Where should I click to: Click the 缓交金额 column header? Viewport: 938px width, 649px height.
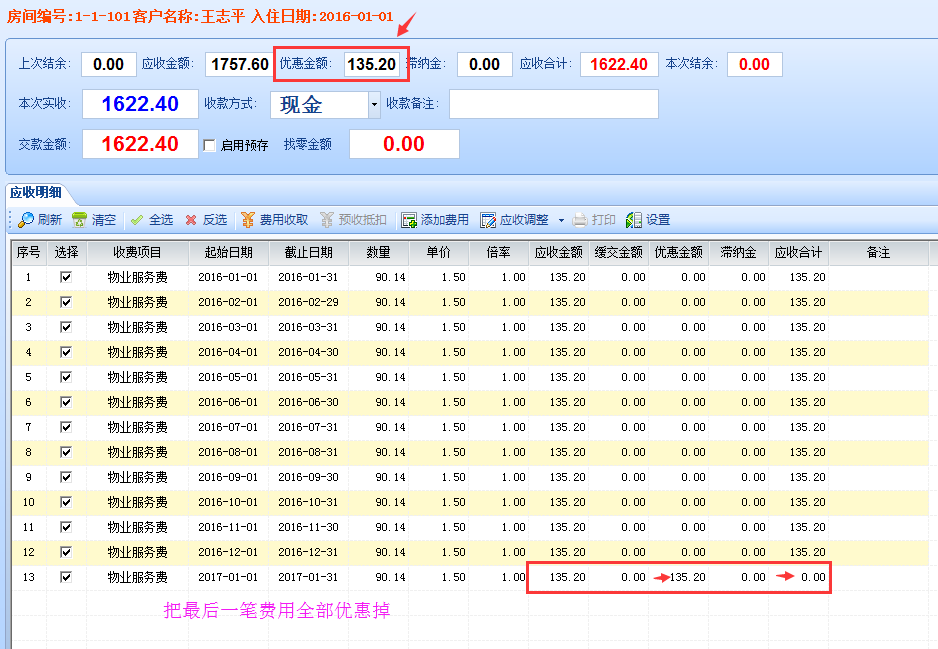(x=619, y=253)
